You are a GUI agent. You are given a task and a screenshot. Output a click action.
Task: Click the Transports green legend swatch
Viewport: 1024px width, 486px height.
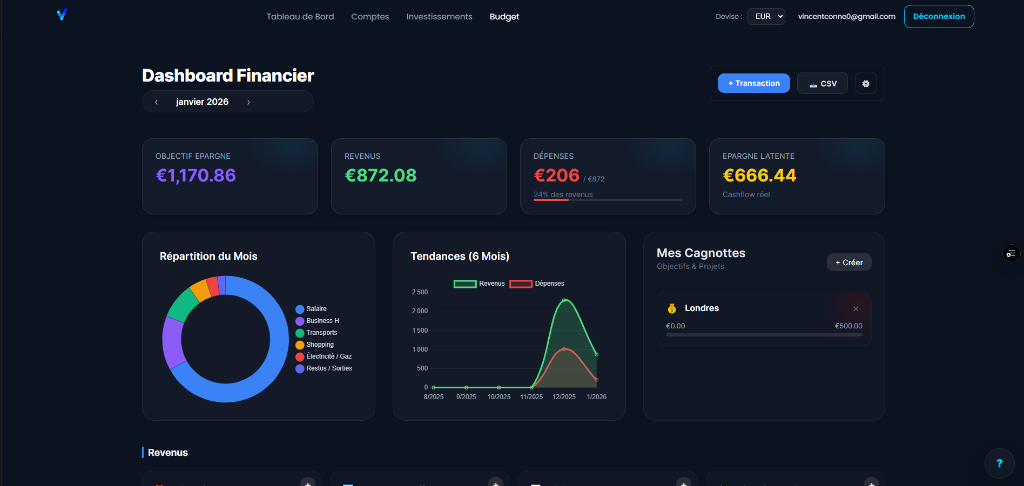300,333
